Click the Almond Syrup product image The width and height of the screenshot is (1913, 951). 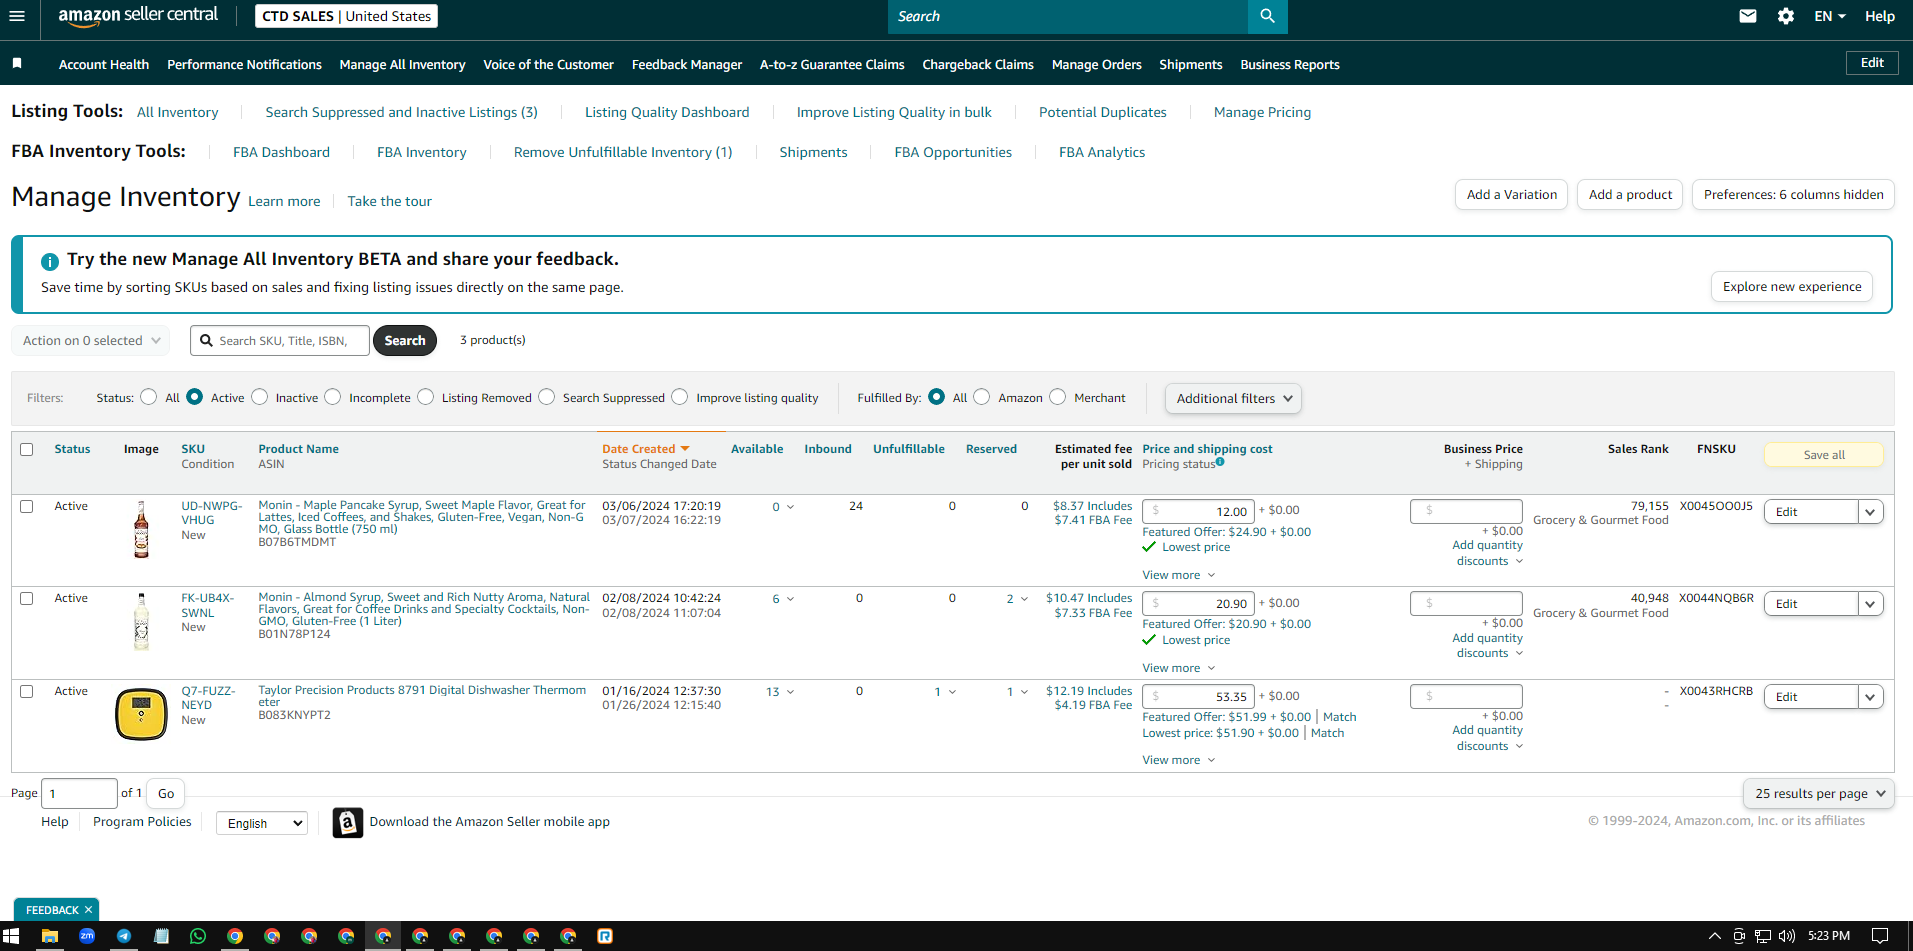click(x=141, y=621)
